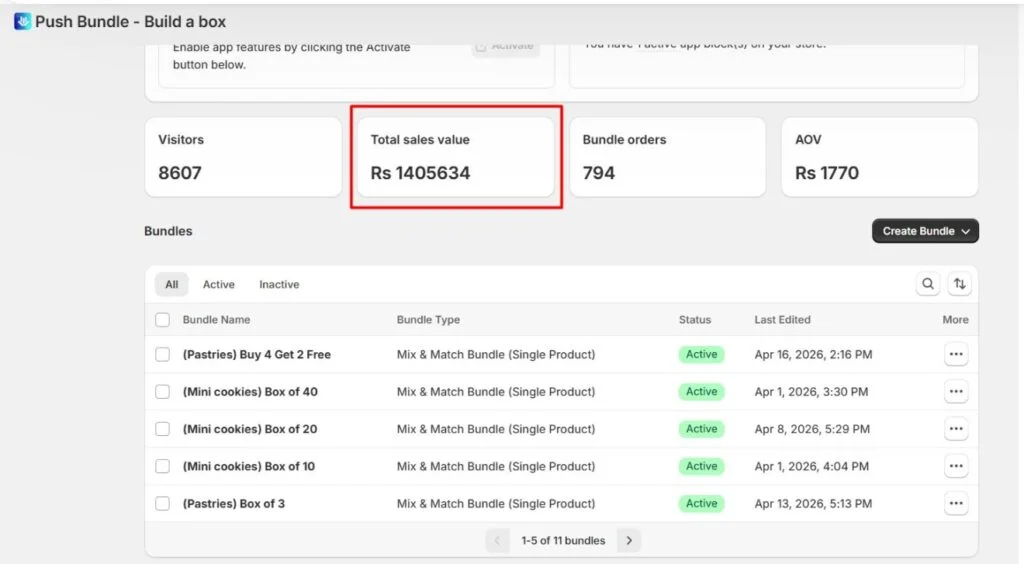Image resolution: width=1024 pixels, height=564 pixels.
Task: Go to previous page of bundles
Action: point(497,540)
